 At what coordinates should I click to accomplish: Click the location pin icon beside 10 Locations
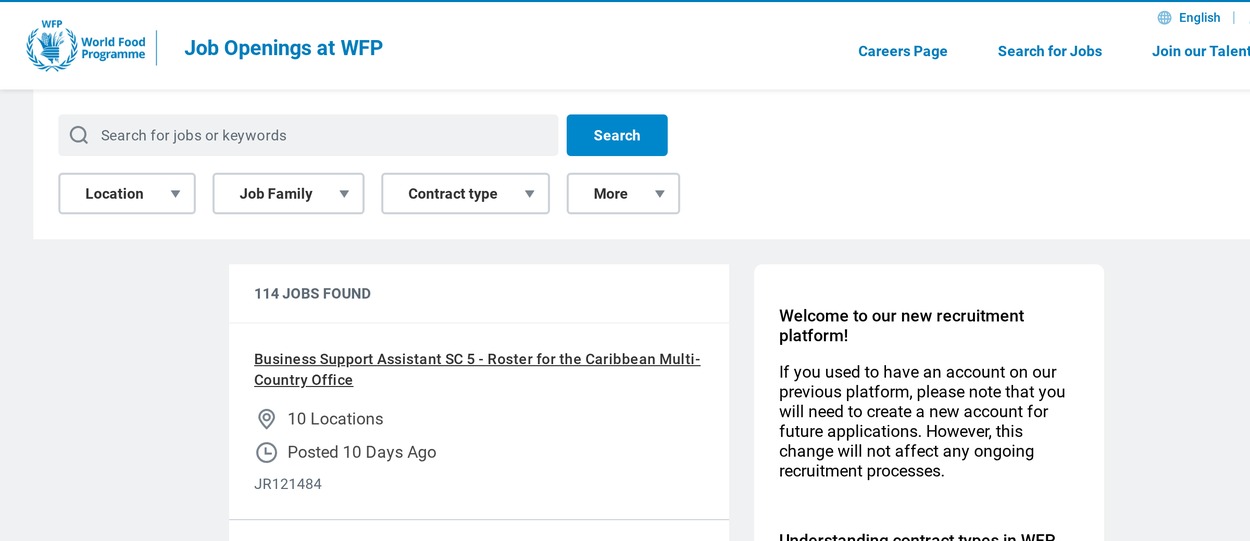tap(266, 419)
